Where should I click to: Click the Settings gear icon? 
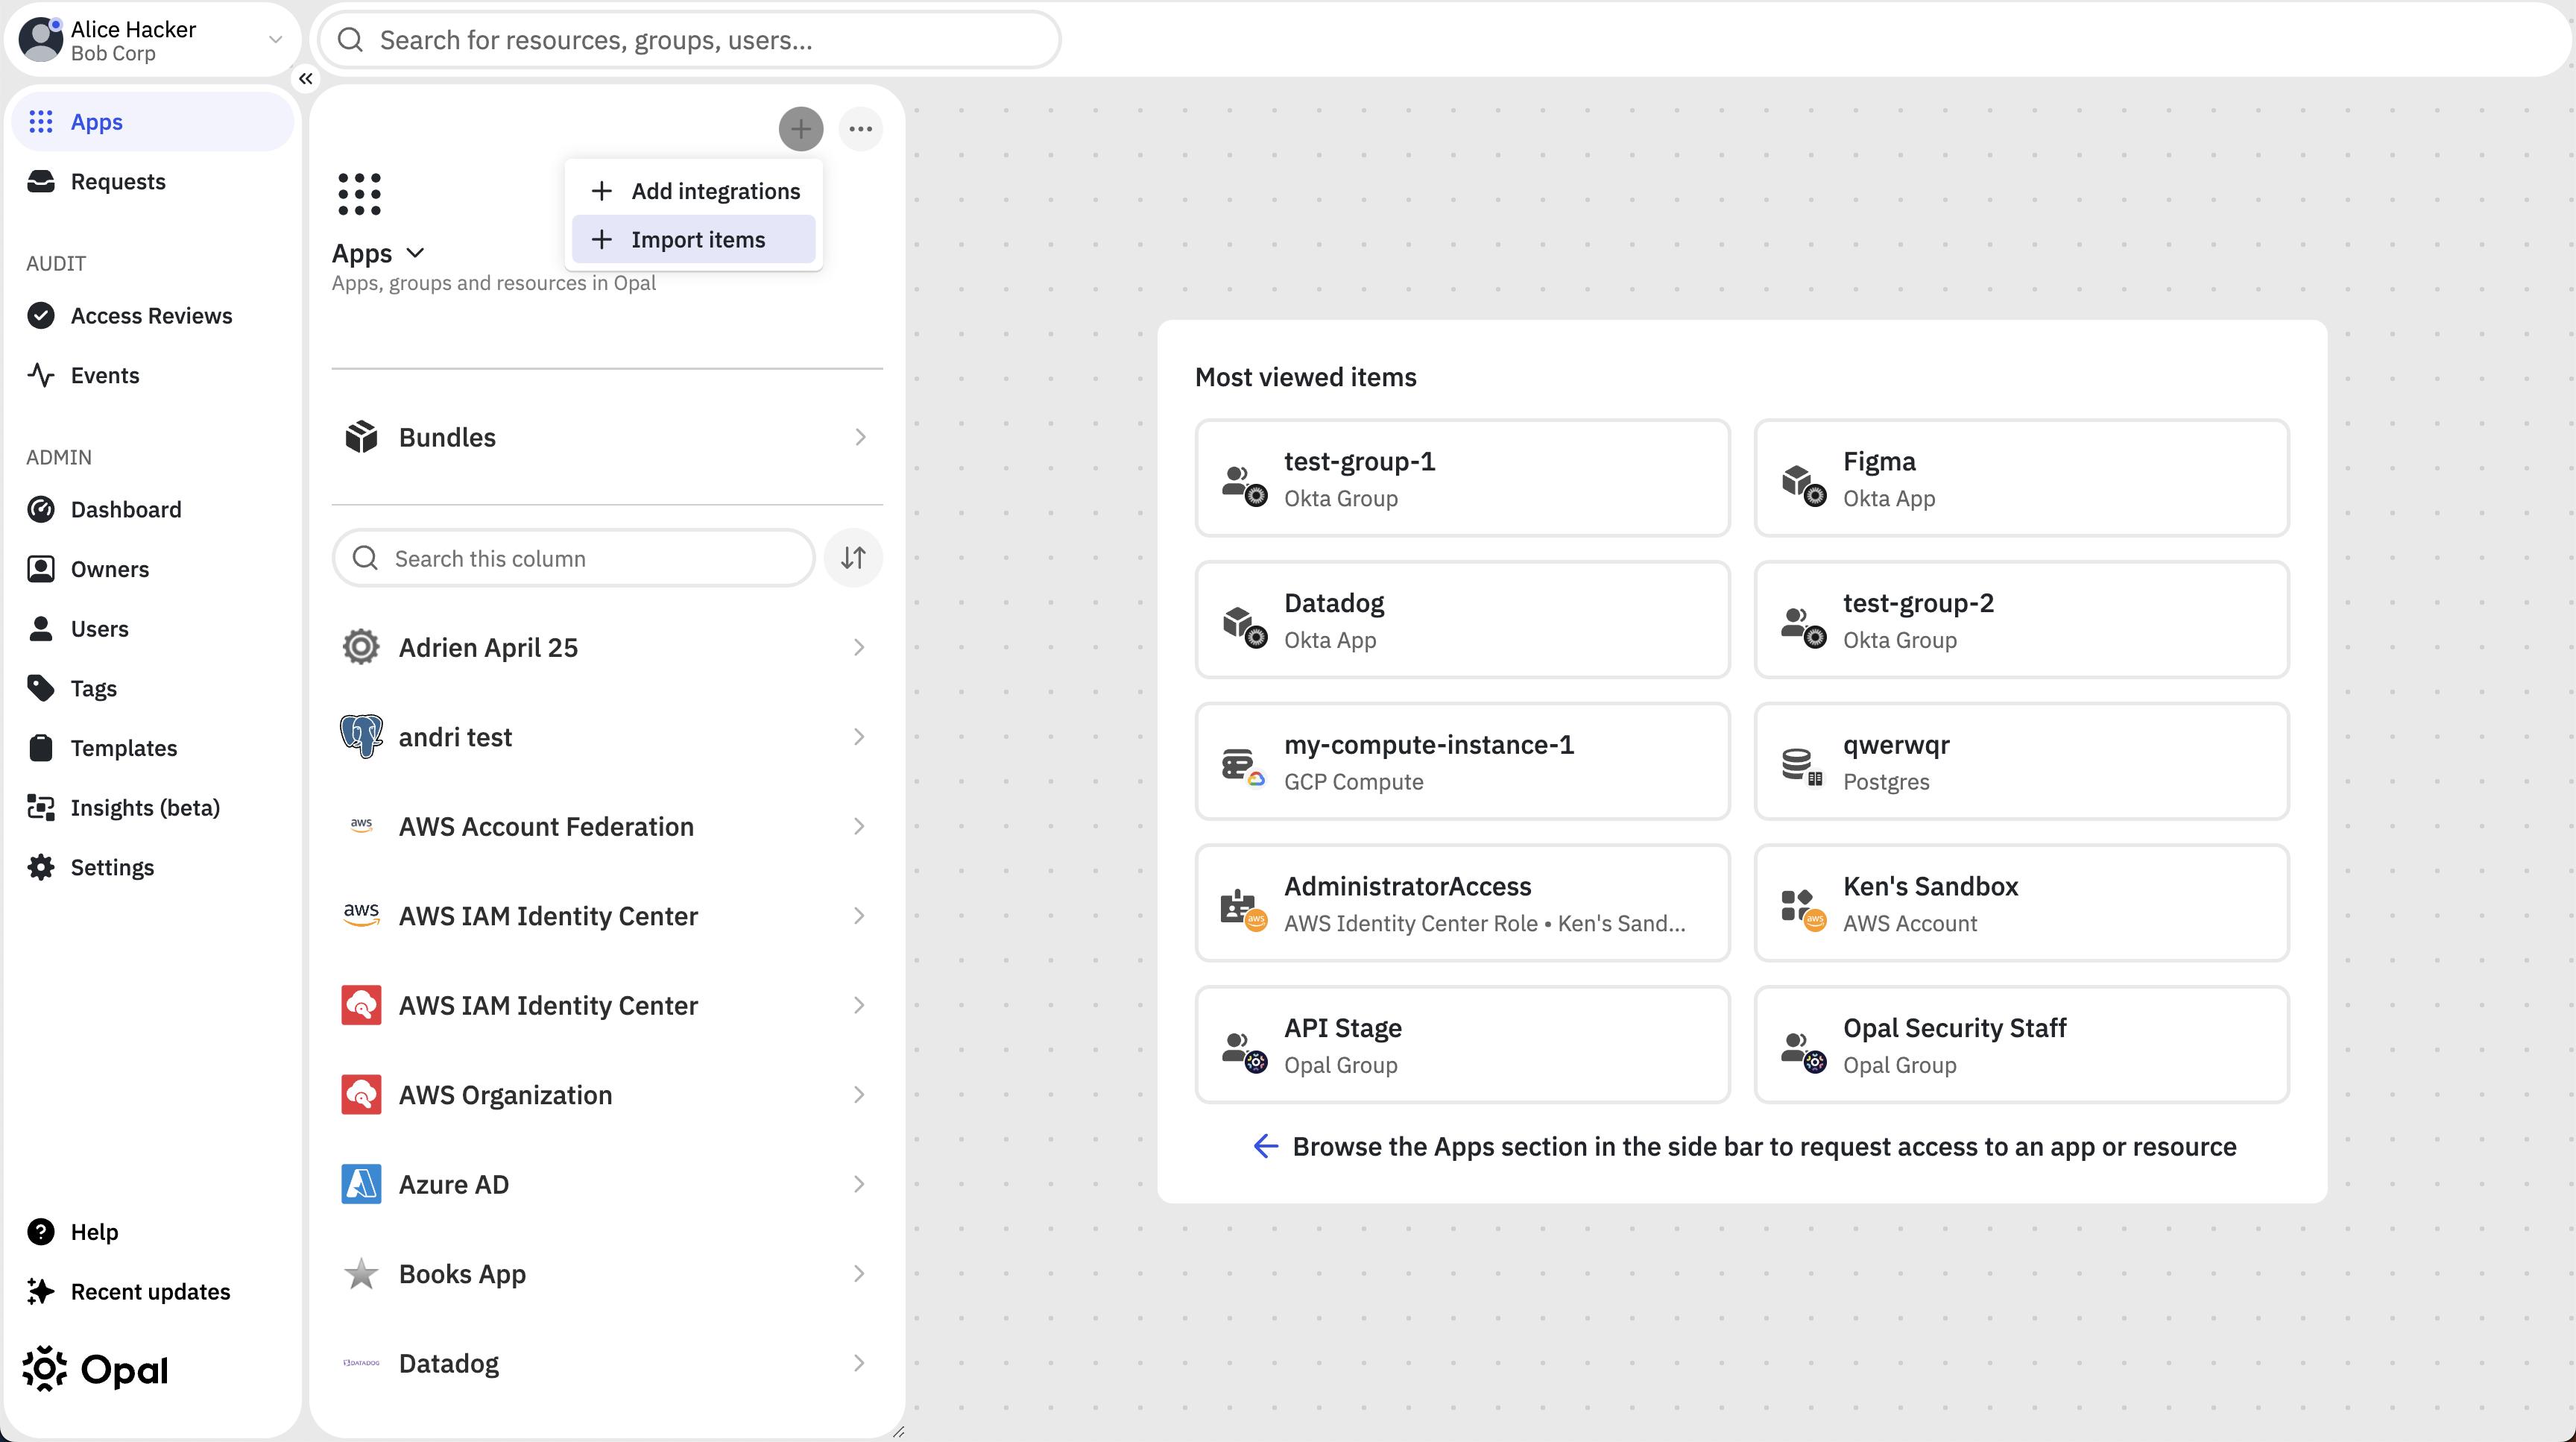[41, 867]
